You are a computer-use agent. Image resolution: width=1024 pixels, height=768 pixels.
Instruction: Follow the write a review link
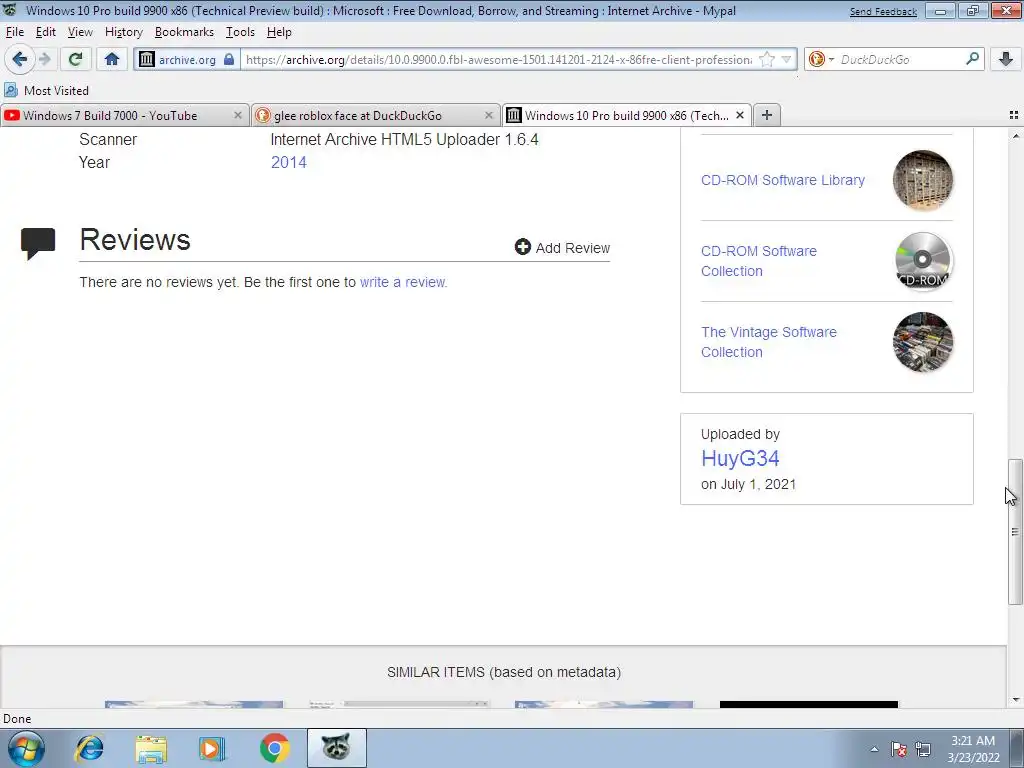(403, 282)
